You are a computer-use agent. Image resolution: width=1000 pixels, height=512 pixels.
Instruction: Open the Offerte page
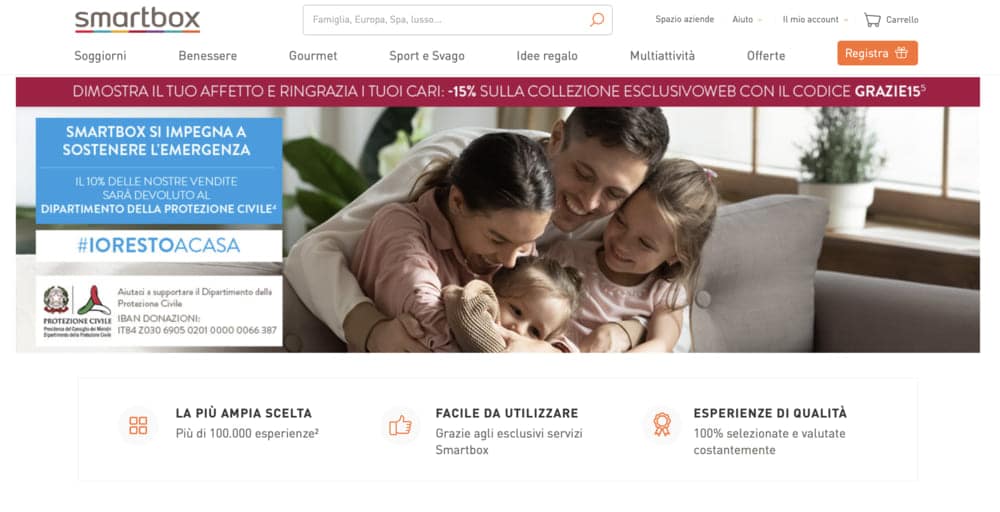765,55
